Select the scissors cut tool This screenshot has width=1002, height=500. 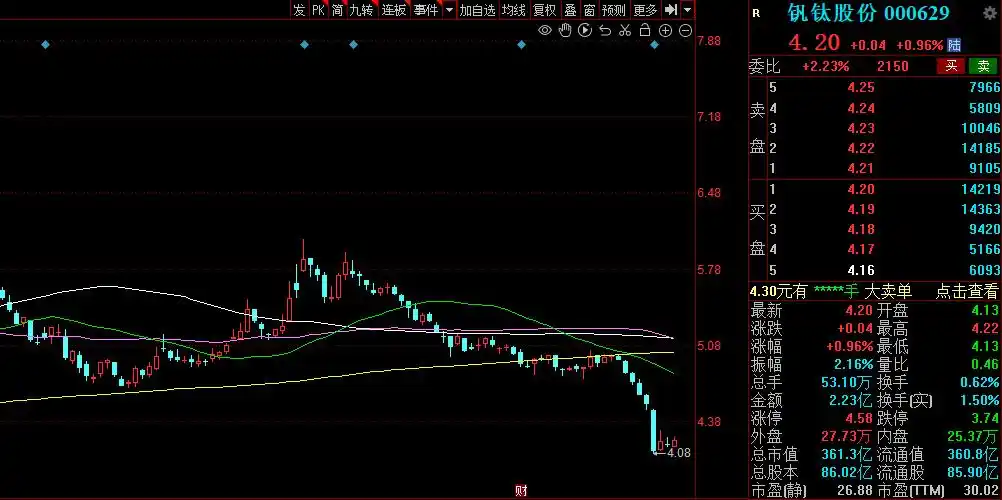625,30
